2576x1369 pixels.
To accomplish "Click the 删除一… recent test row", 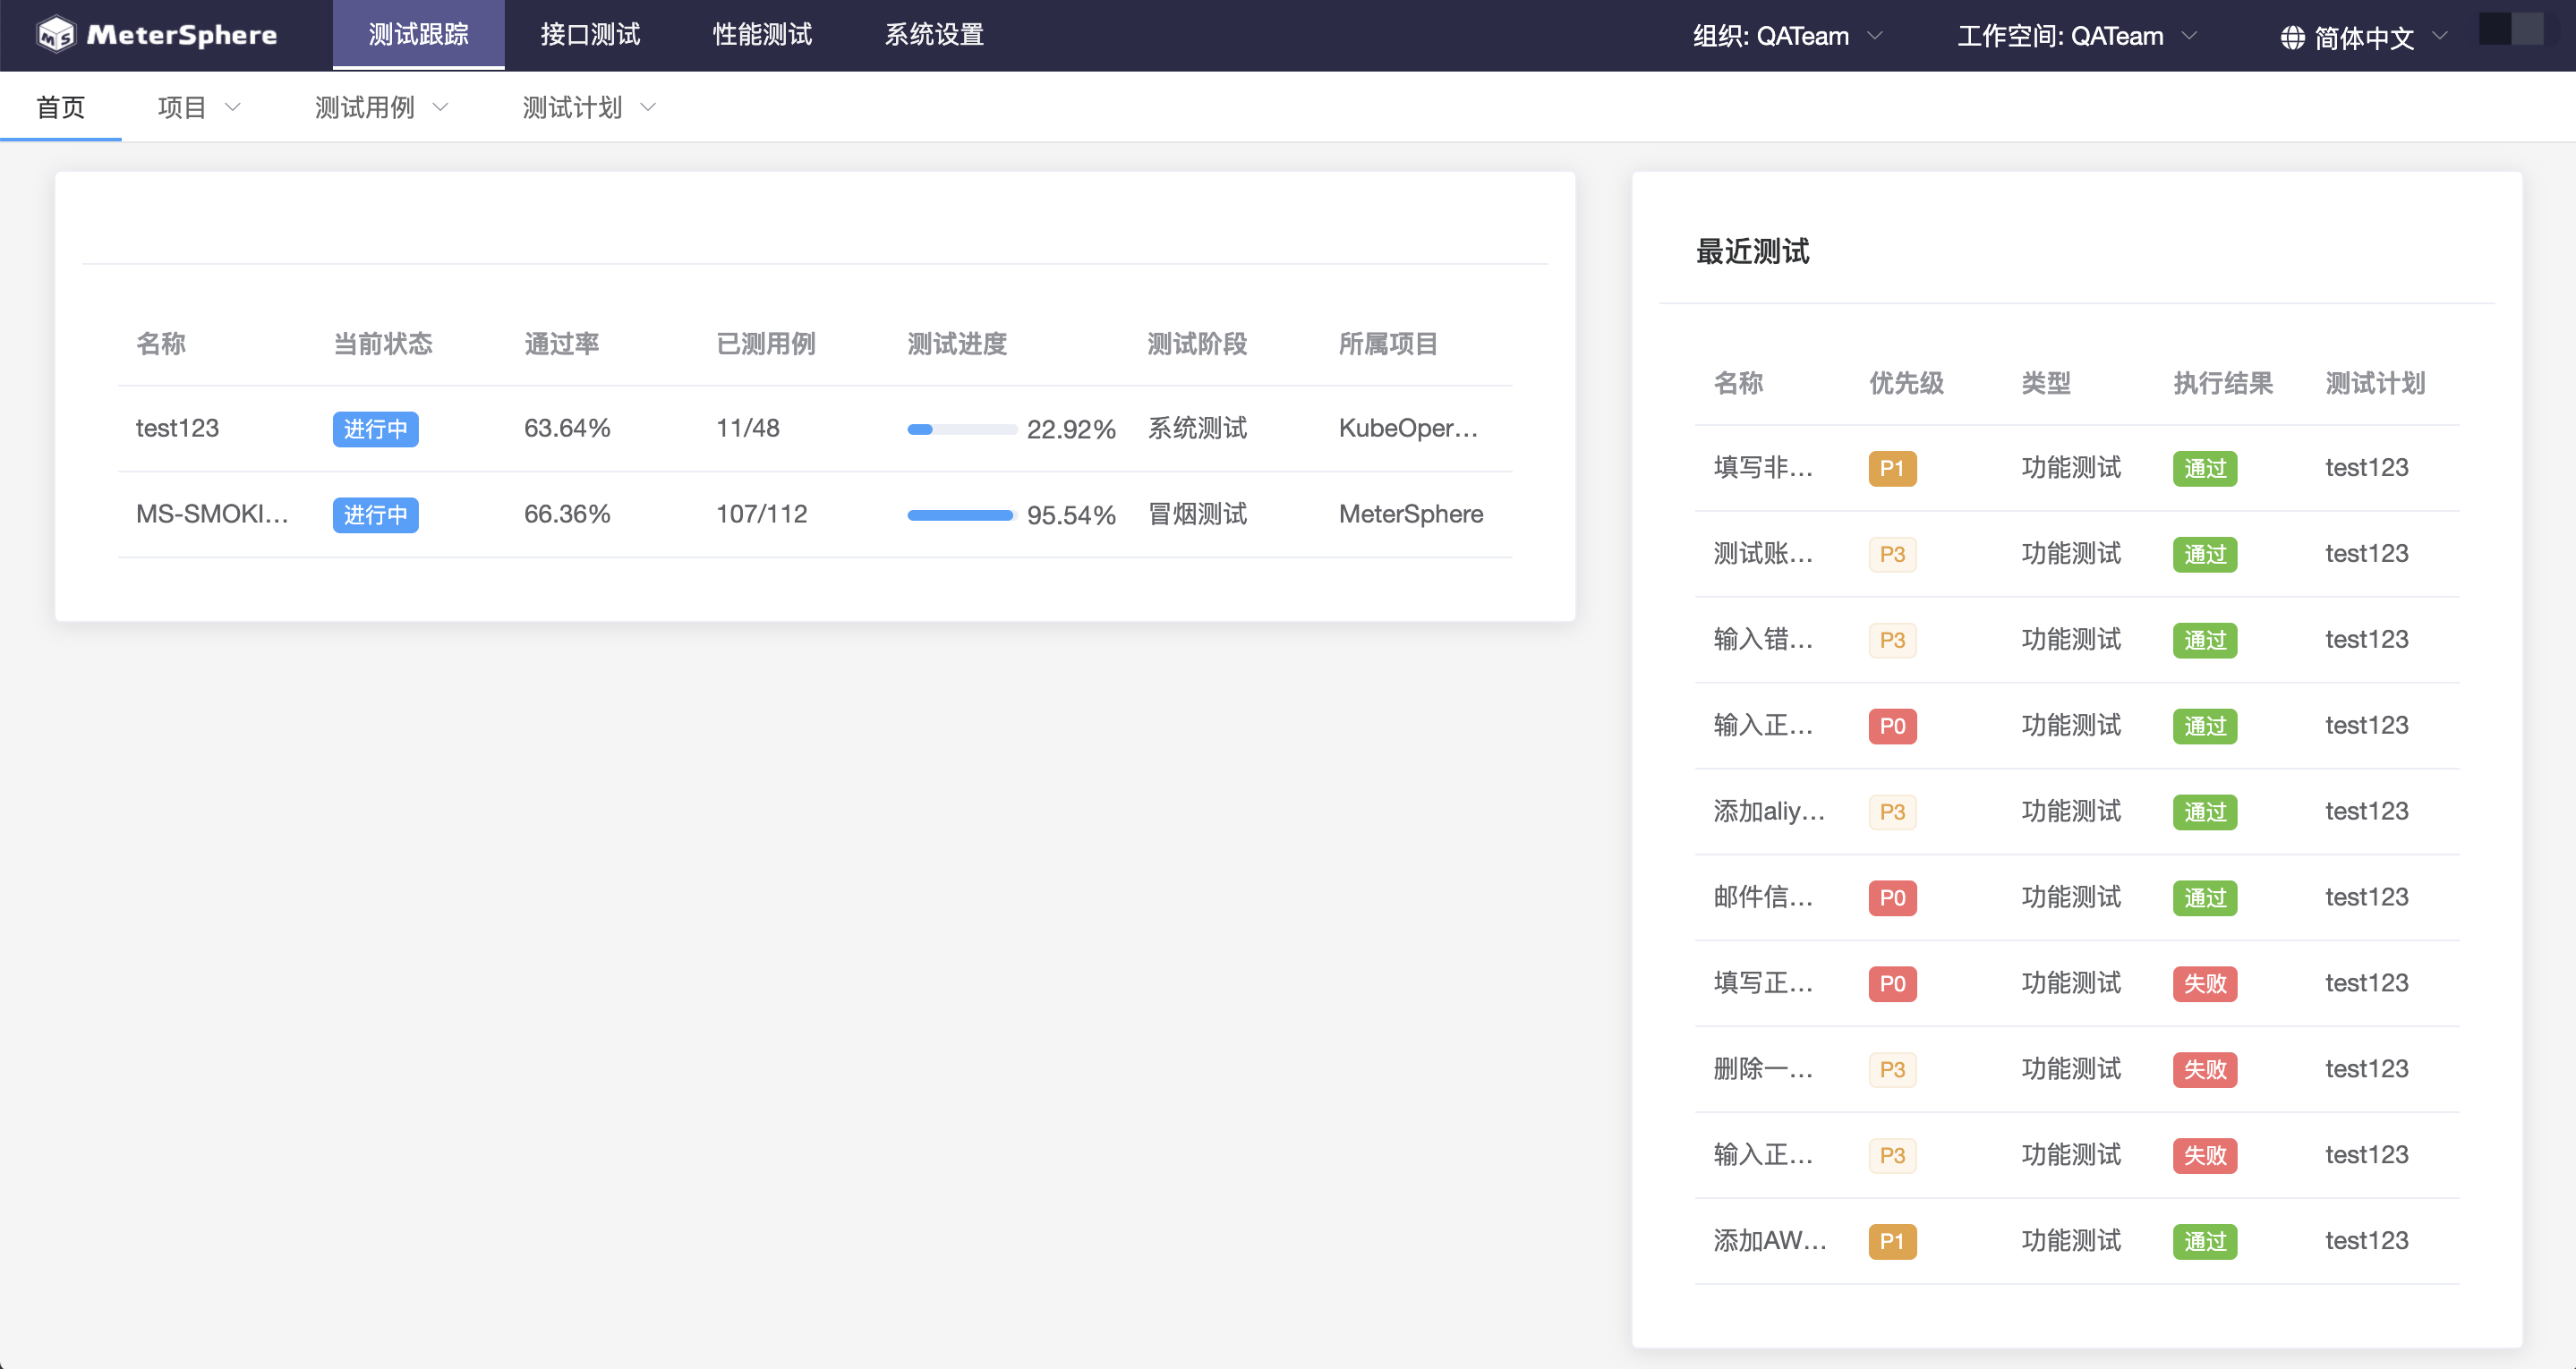I will (x=2077, y=1070).
